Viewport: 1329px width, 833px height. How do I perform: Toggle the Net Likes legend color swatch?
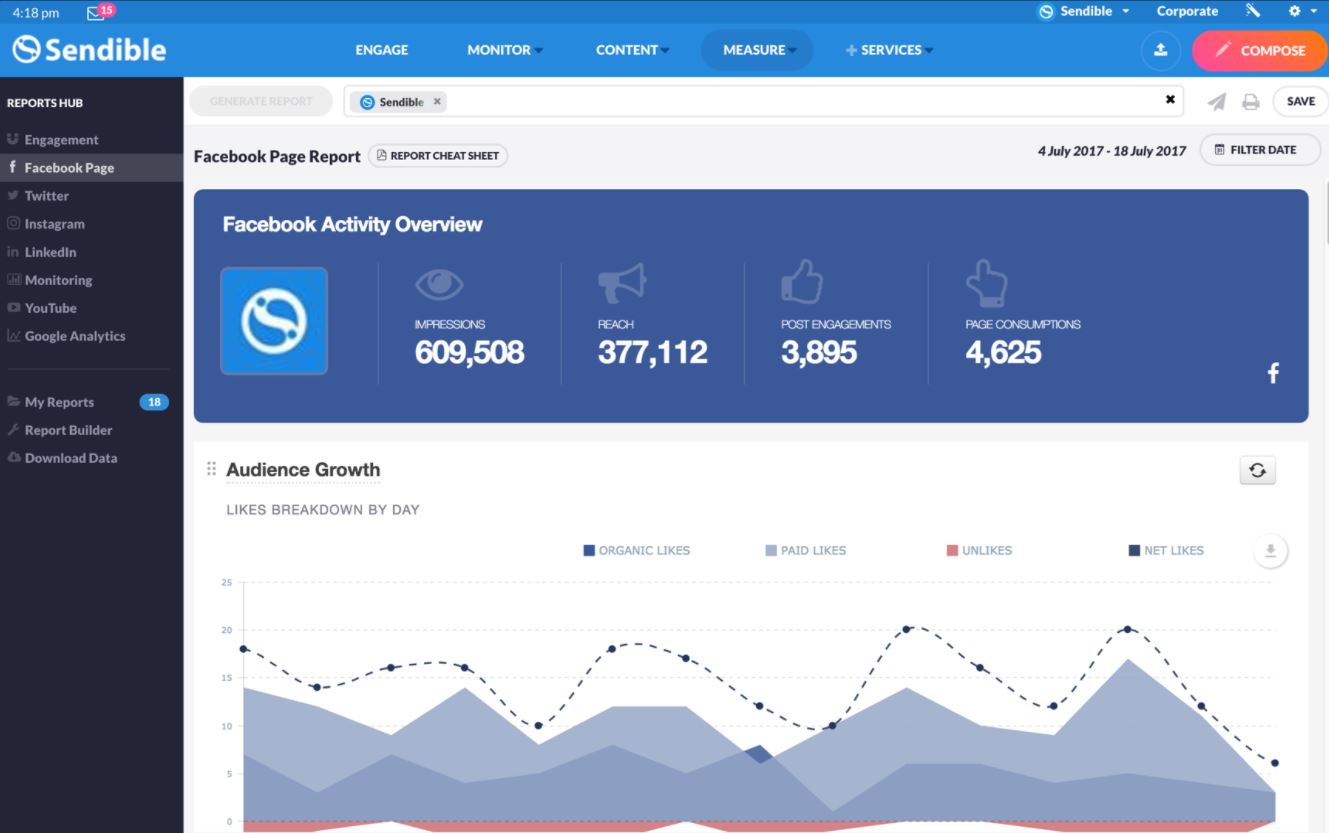[x=1134, y=550]
